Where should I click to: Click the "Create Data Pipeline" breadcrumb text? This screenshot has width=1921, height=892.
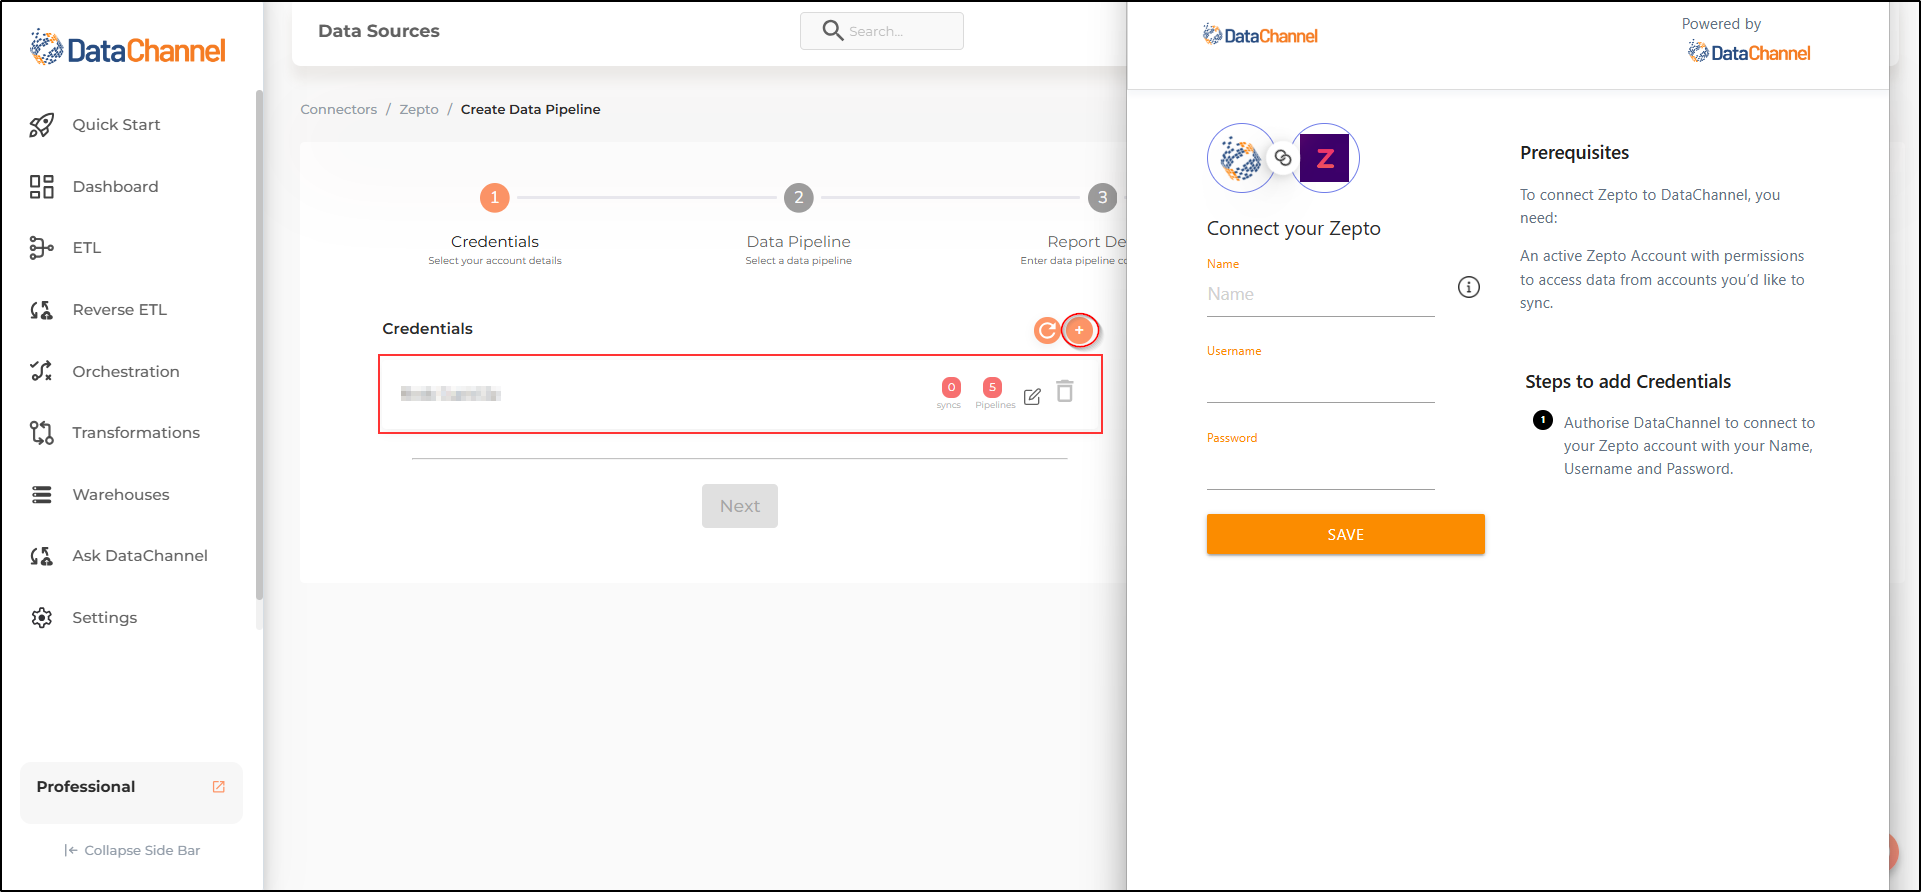530,109
